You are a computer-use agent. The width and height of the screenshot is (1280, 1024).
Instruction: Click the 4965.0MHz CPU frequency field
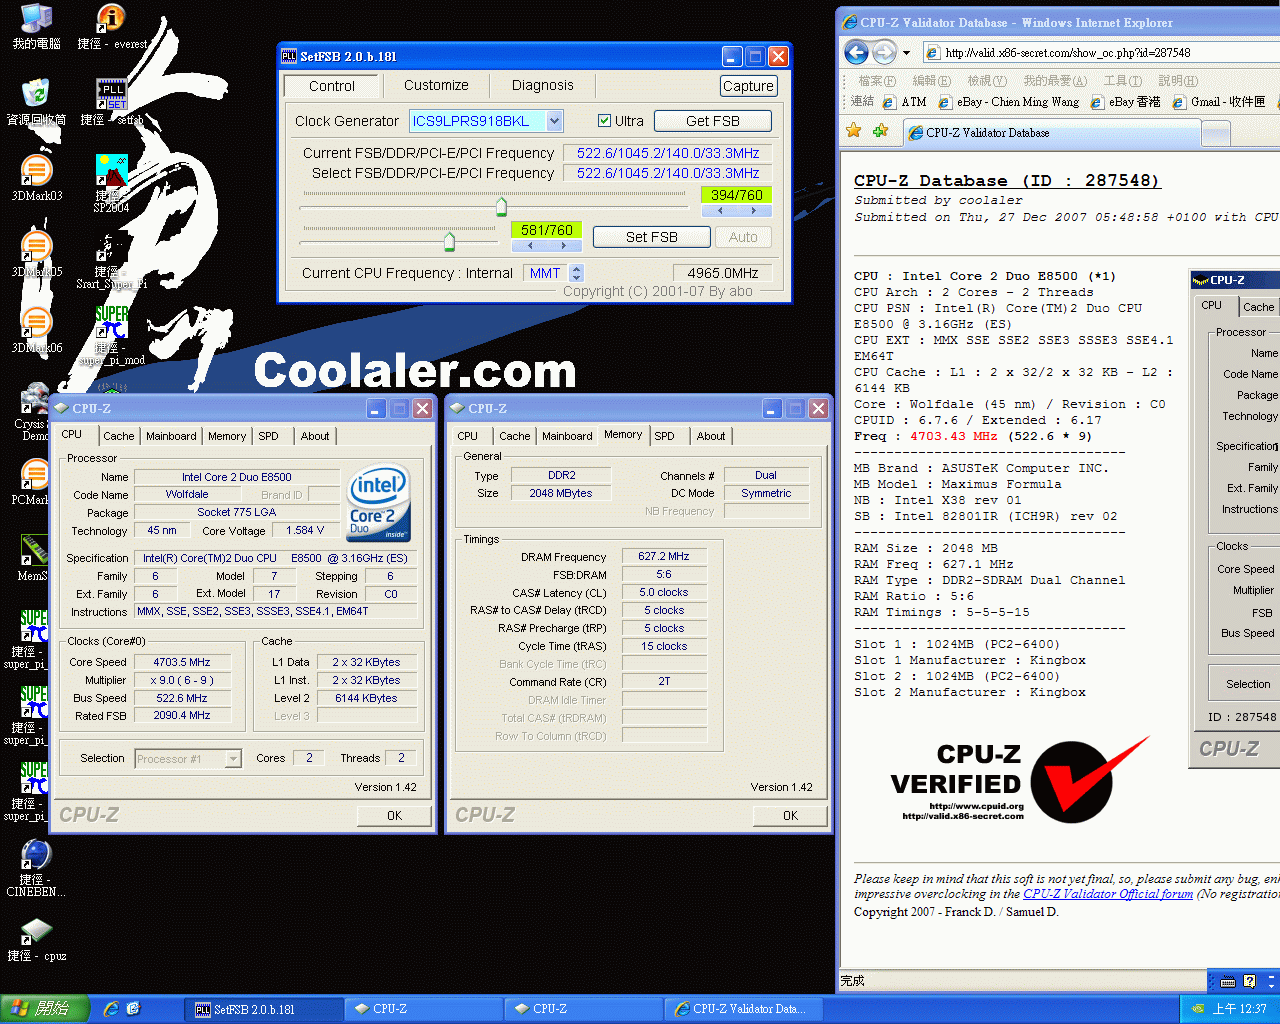[x=722, y=273]
